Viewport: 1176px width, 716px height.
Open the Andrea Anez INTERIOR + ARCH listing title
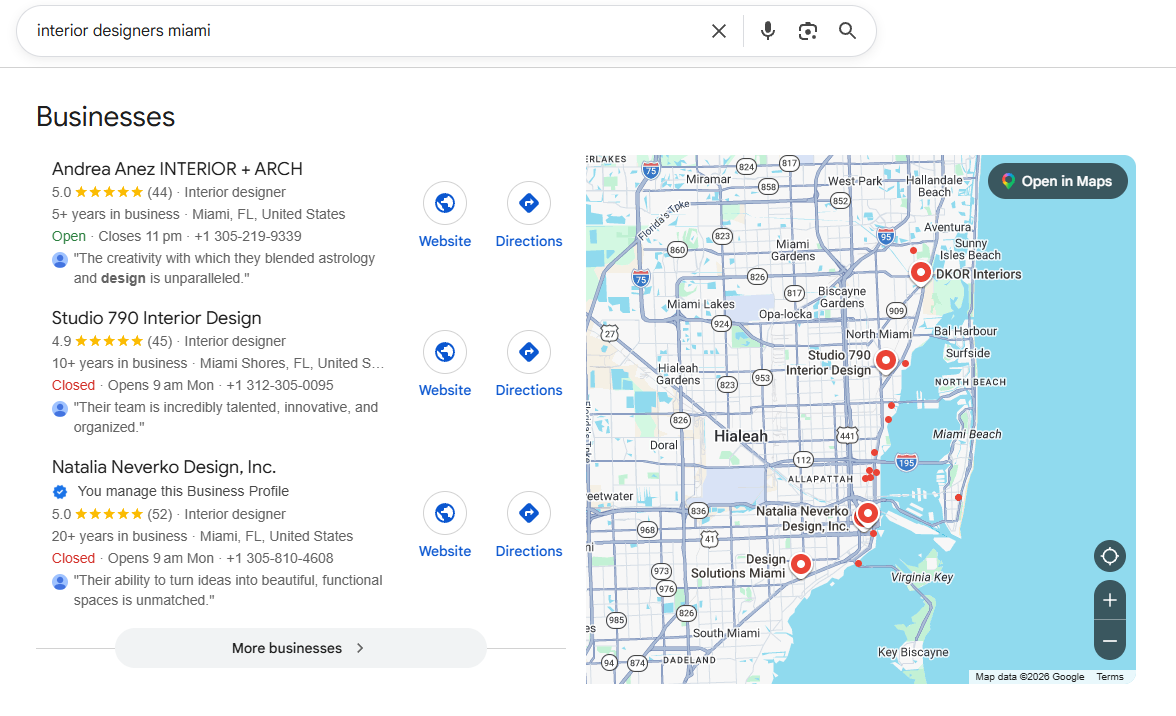[x=177, y=169]
